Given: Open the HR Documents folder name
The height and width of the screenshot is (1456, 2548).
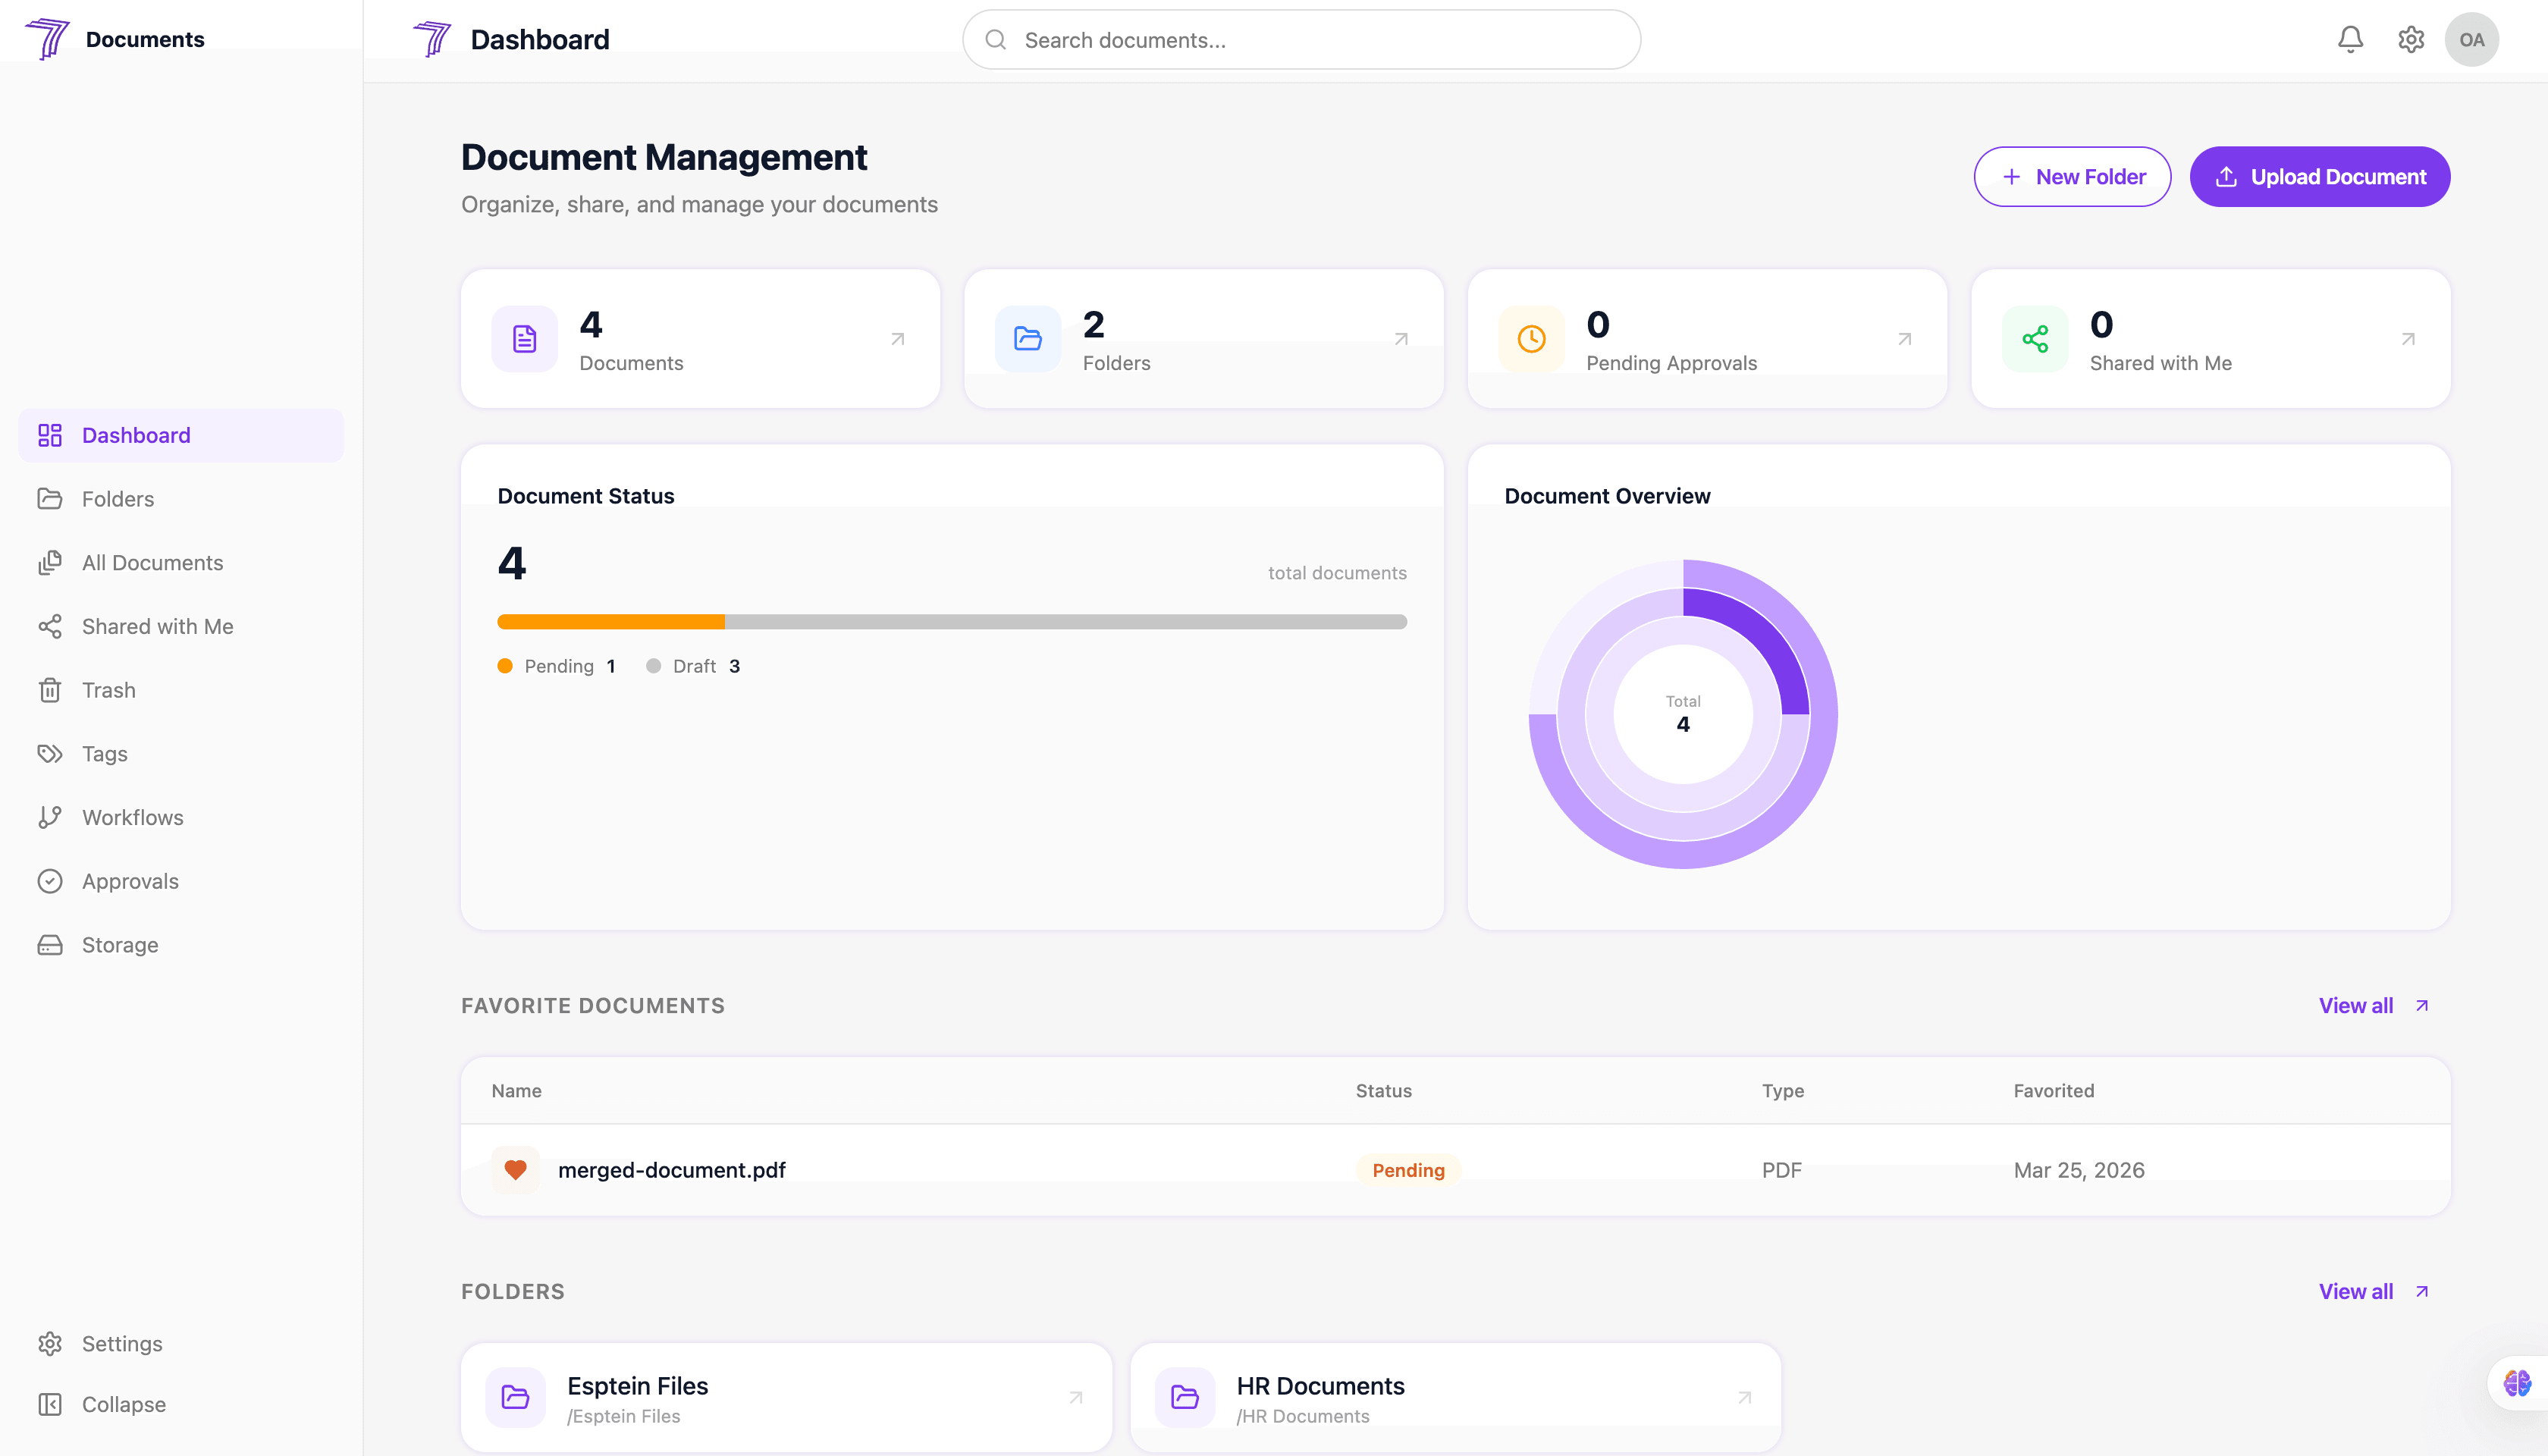Looking at the screenshot, I should click(1320, 1386).
